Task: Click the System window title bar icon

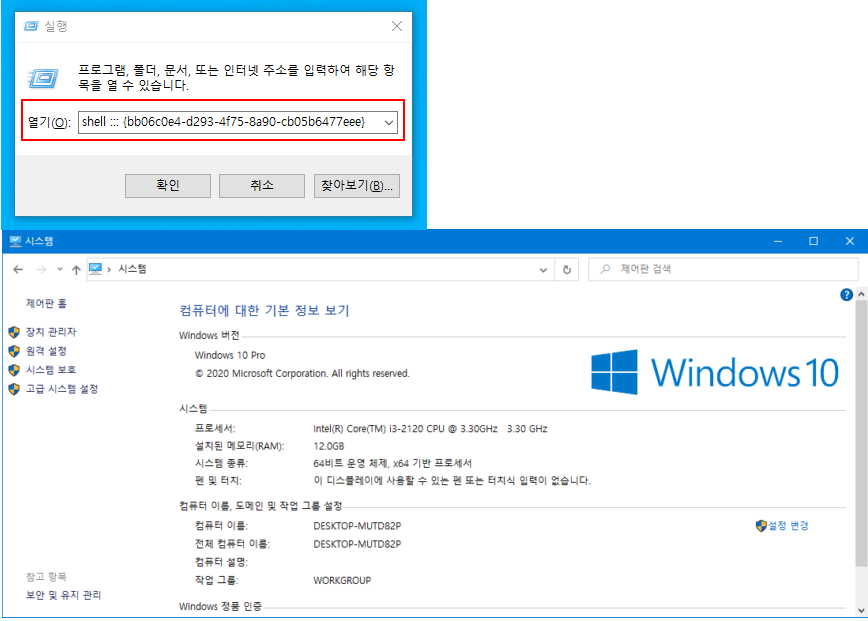Action: click(x=15, y=241)
